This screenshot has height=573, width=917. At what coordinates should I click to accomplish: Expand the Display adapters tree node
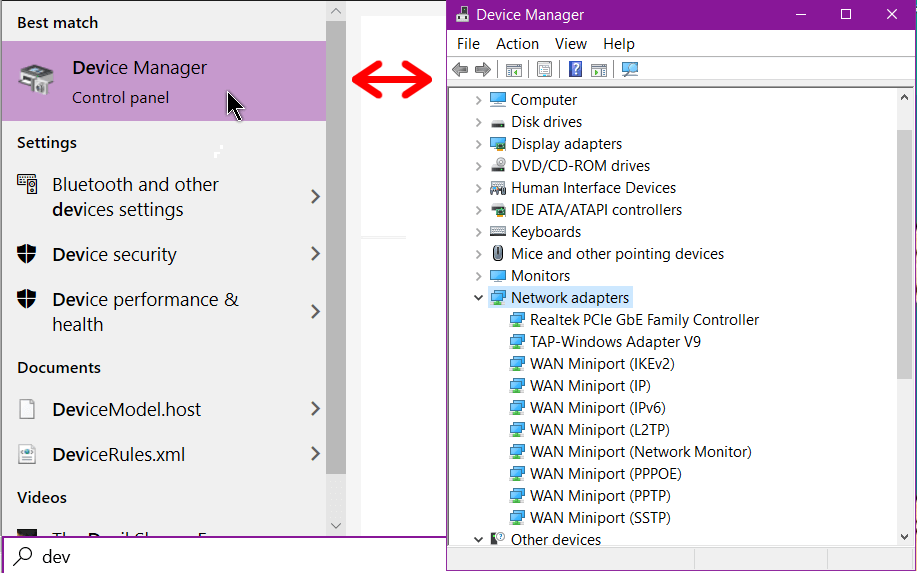tap(478, 144)
